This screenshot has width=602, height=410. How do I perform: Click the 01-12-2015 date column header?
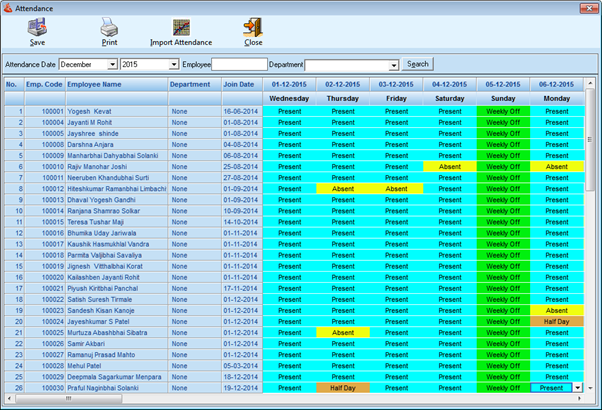pos(289,85)
